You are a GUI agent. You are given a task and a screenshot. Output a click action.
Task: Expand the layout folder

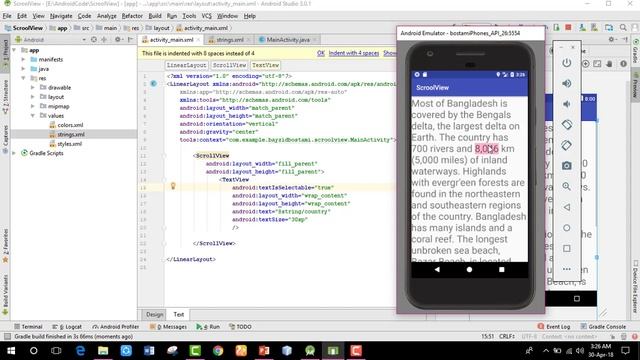tap(33, 97)
